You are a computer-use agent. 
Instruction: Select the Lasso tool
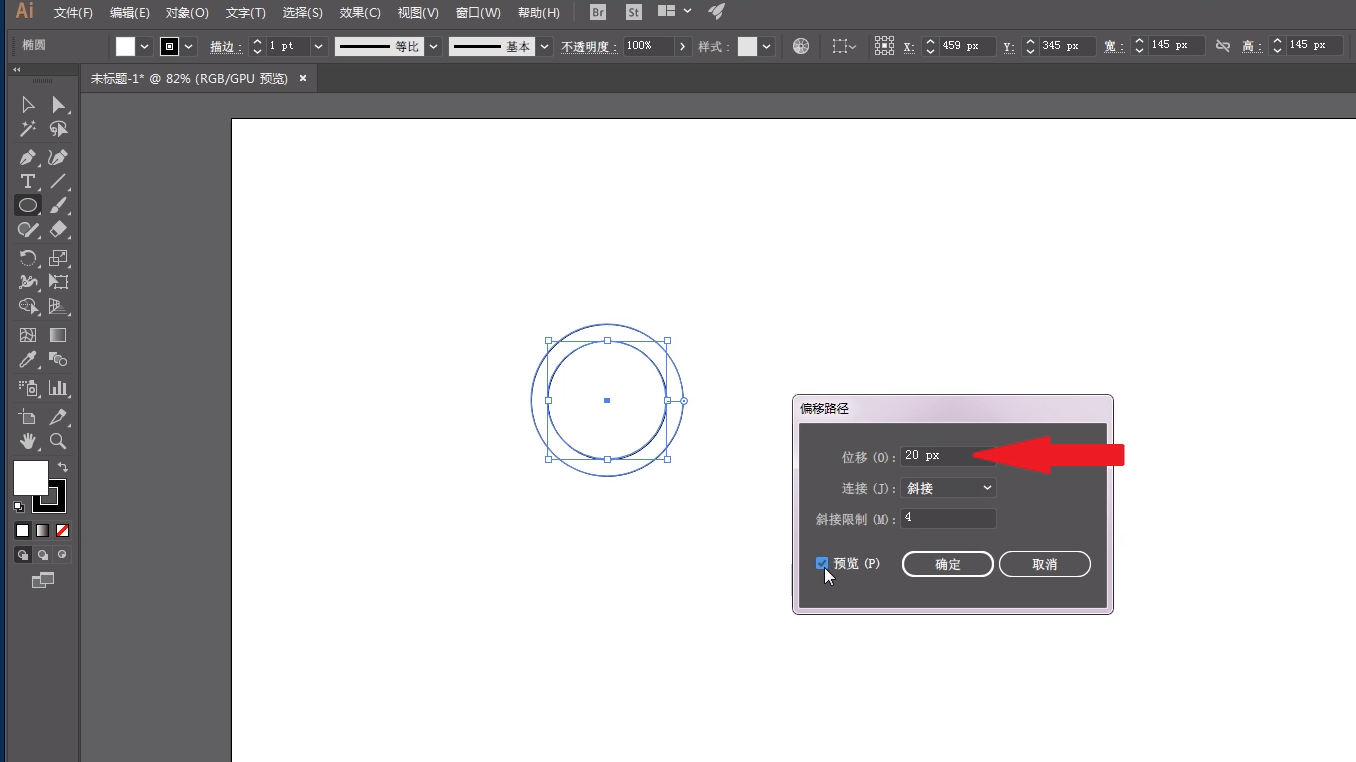point(58,129)
